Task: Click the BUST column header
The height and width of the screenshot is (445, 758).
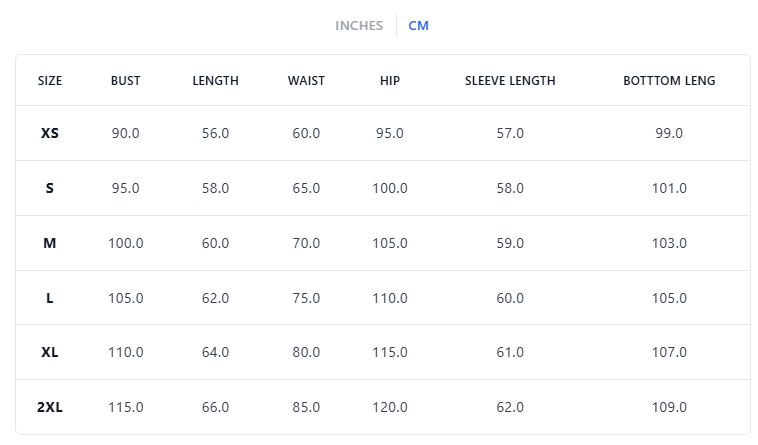Action: (126, 81)
